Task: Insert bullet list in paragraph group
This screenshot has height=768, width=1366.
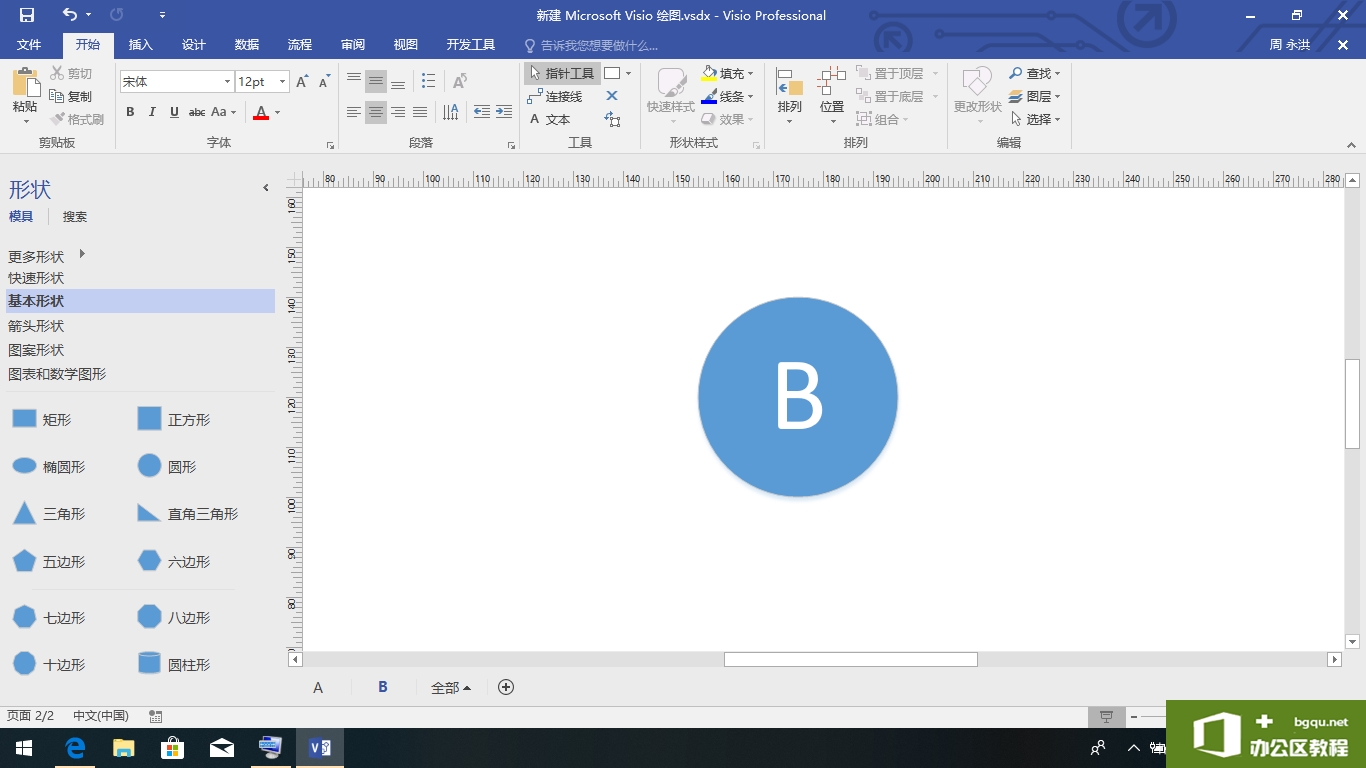Action: (x=428, y=81)
